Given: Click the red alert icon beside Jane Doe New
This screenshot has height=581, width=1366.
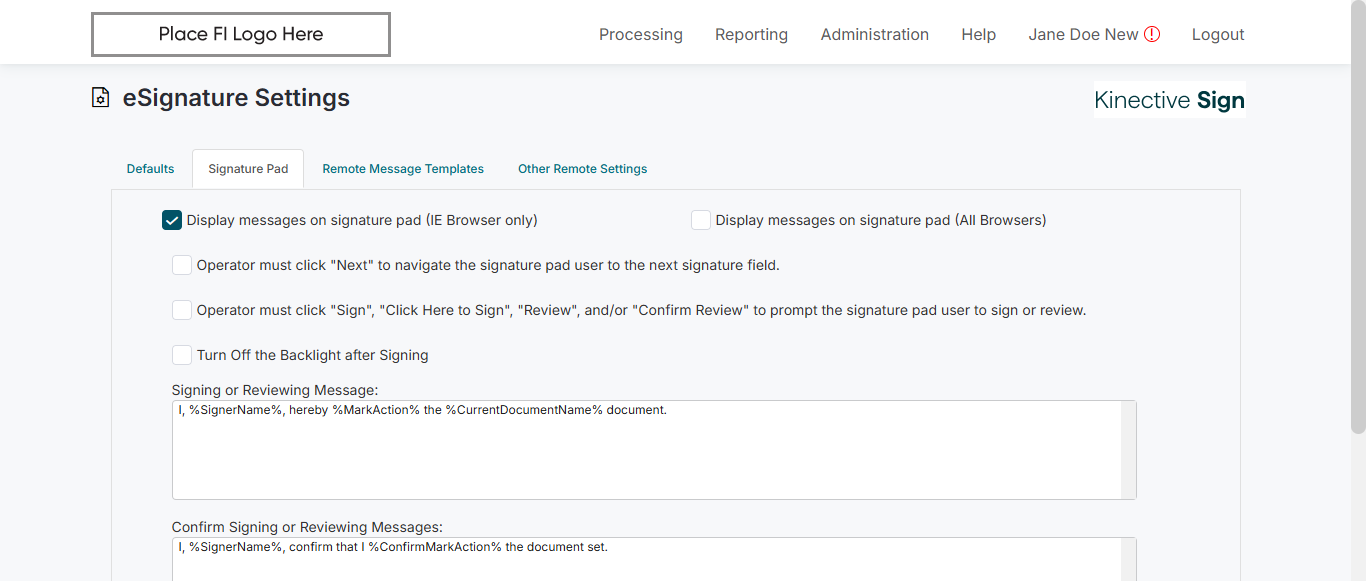Looking at the screenshot, I should click(1152, 35).
